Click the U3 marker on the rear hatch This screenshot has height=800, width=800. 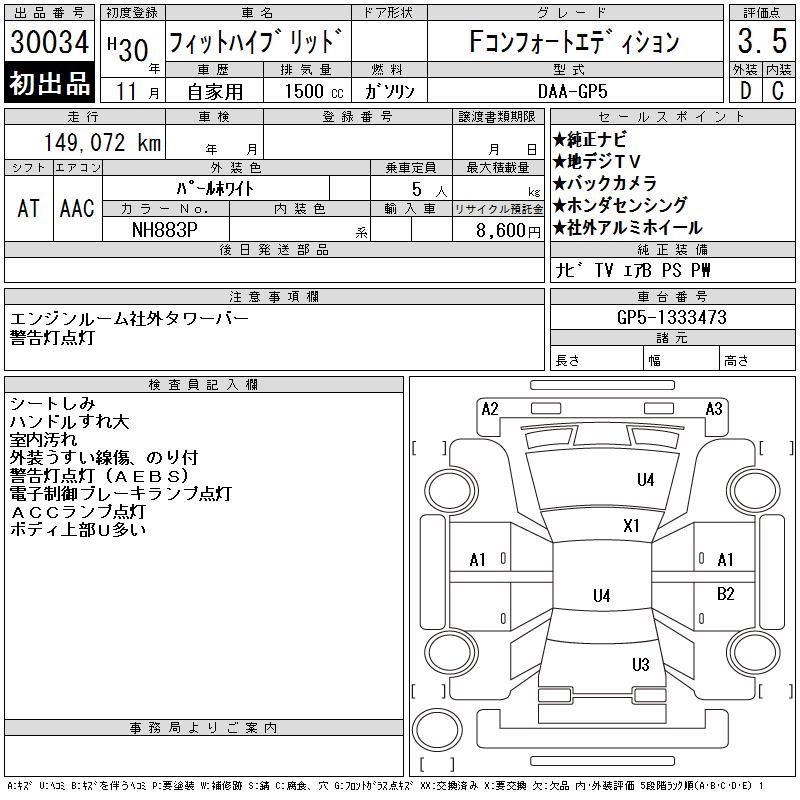coord(641,665)
